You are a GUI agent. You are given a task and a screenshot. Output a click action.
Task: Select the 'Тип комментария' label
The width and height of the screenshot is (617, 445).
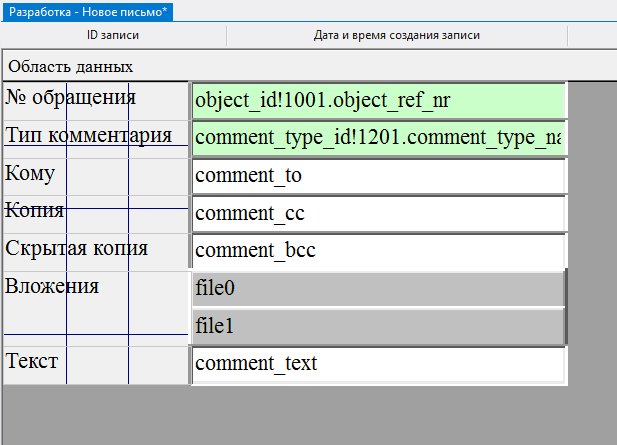(x=88, y=135)
